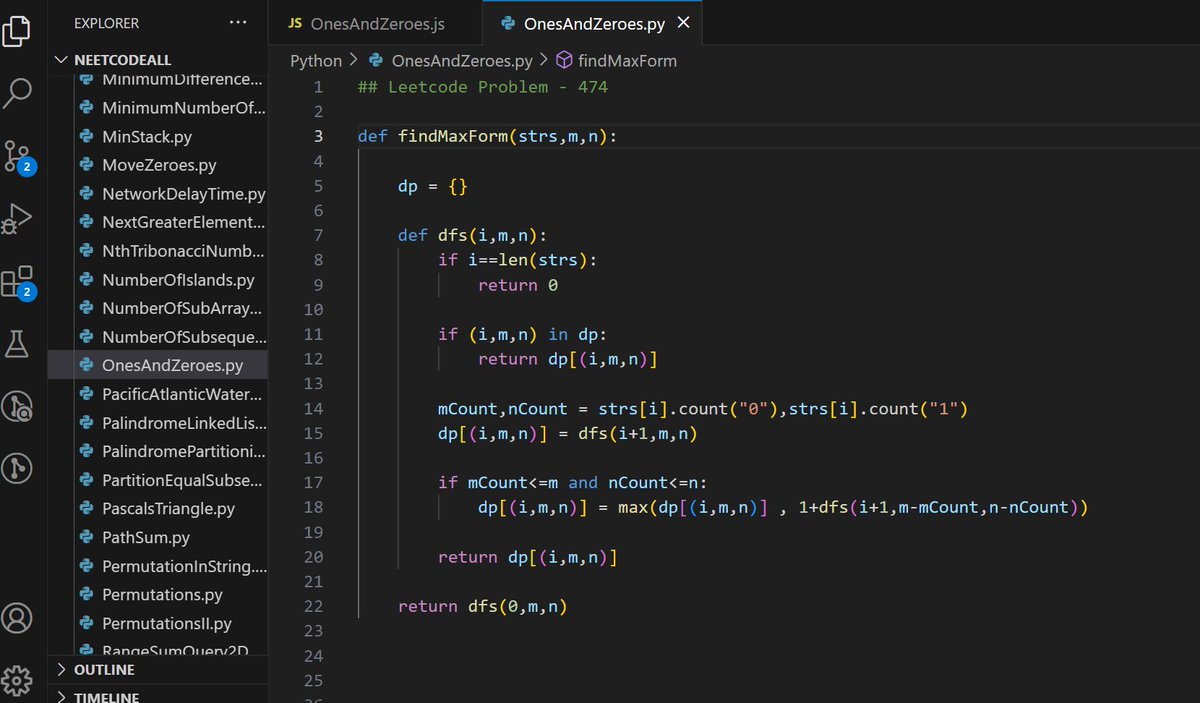Open the Extensions view icon

18,282
